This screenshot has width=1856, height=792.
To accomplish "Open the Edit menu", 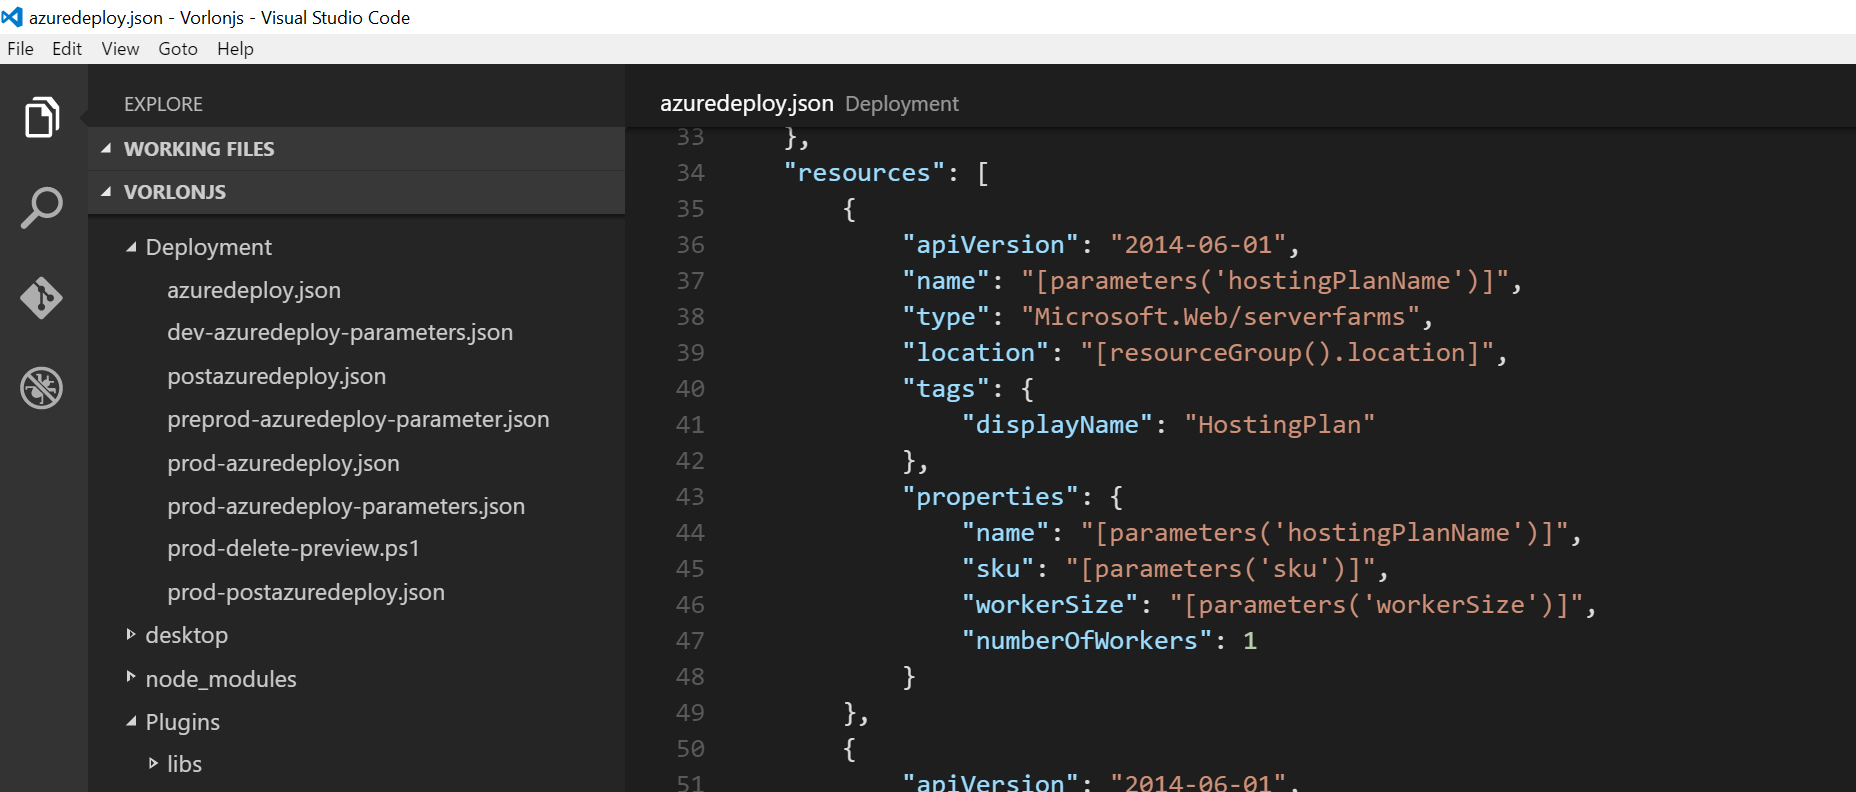I will point(67,48).
